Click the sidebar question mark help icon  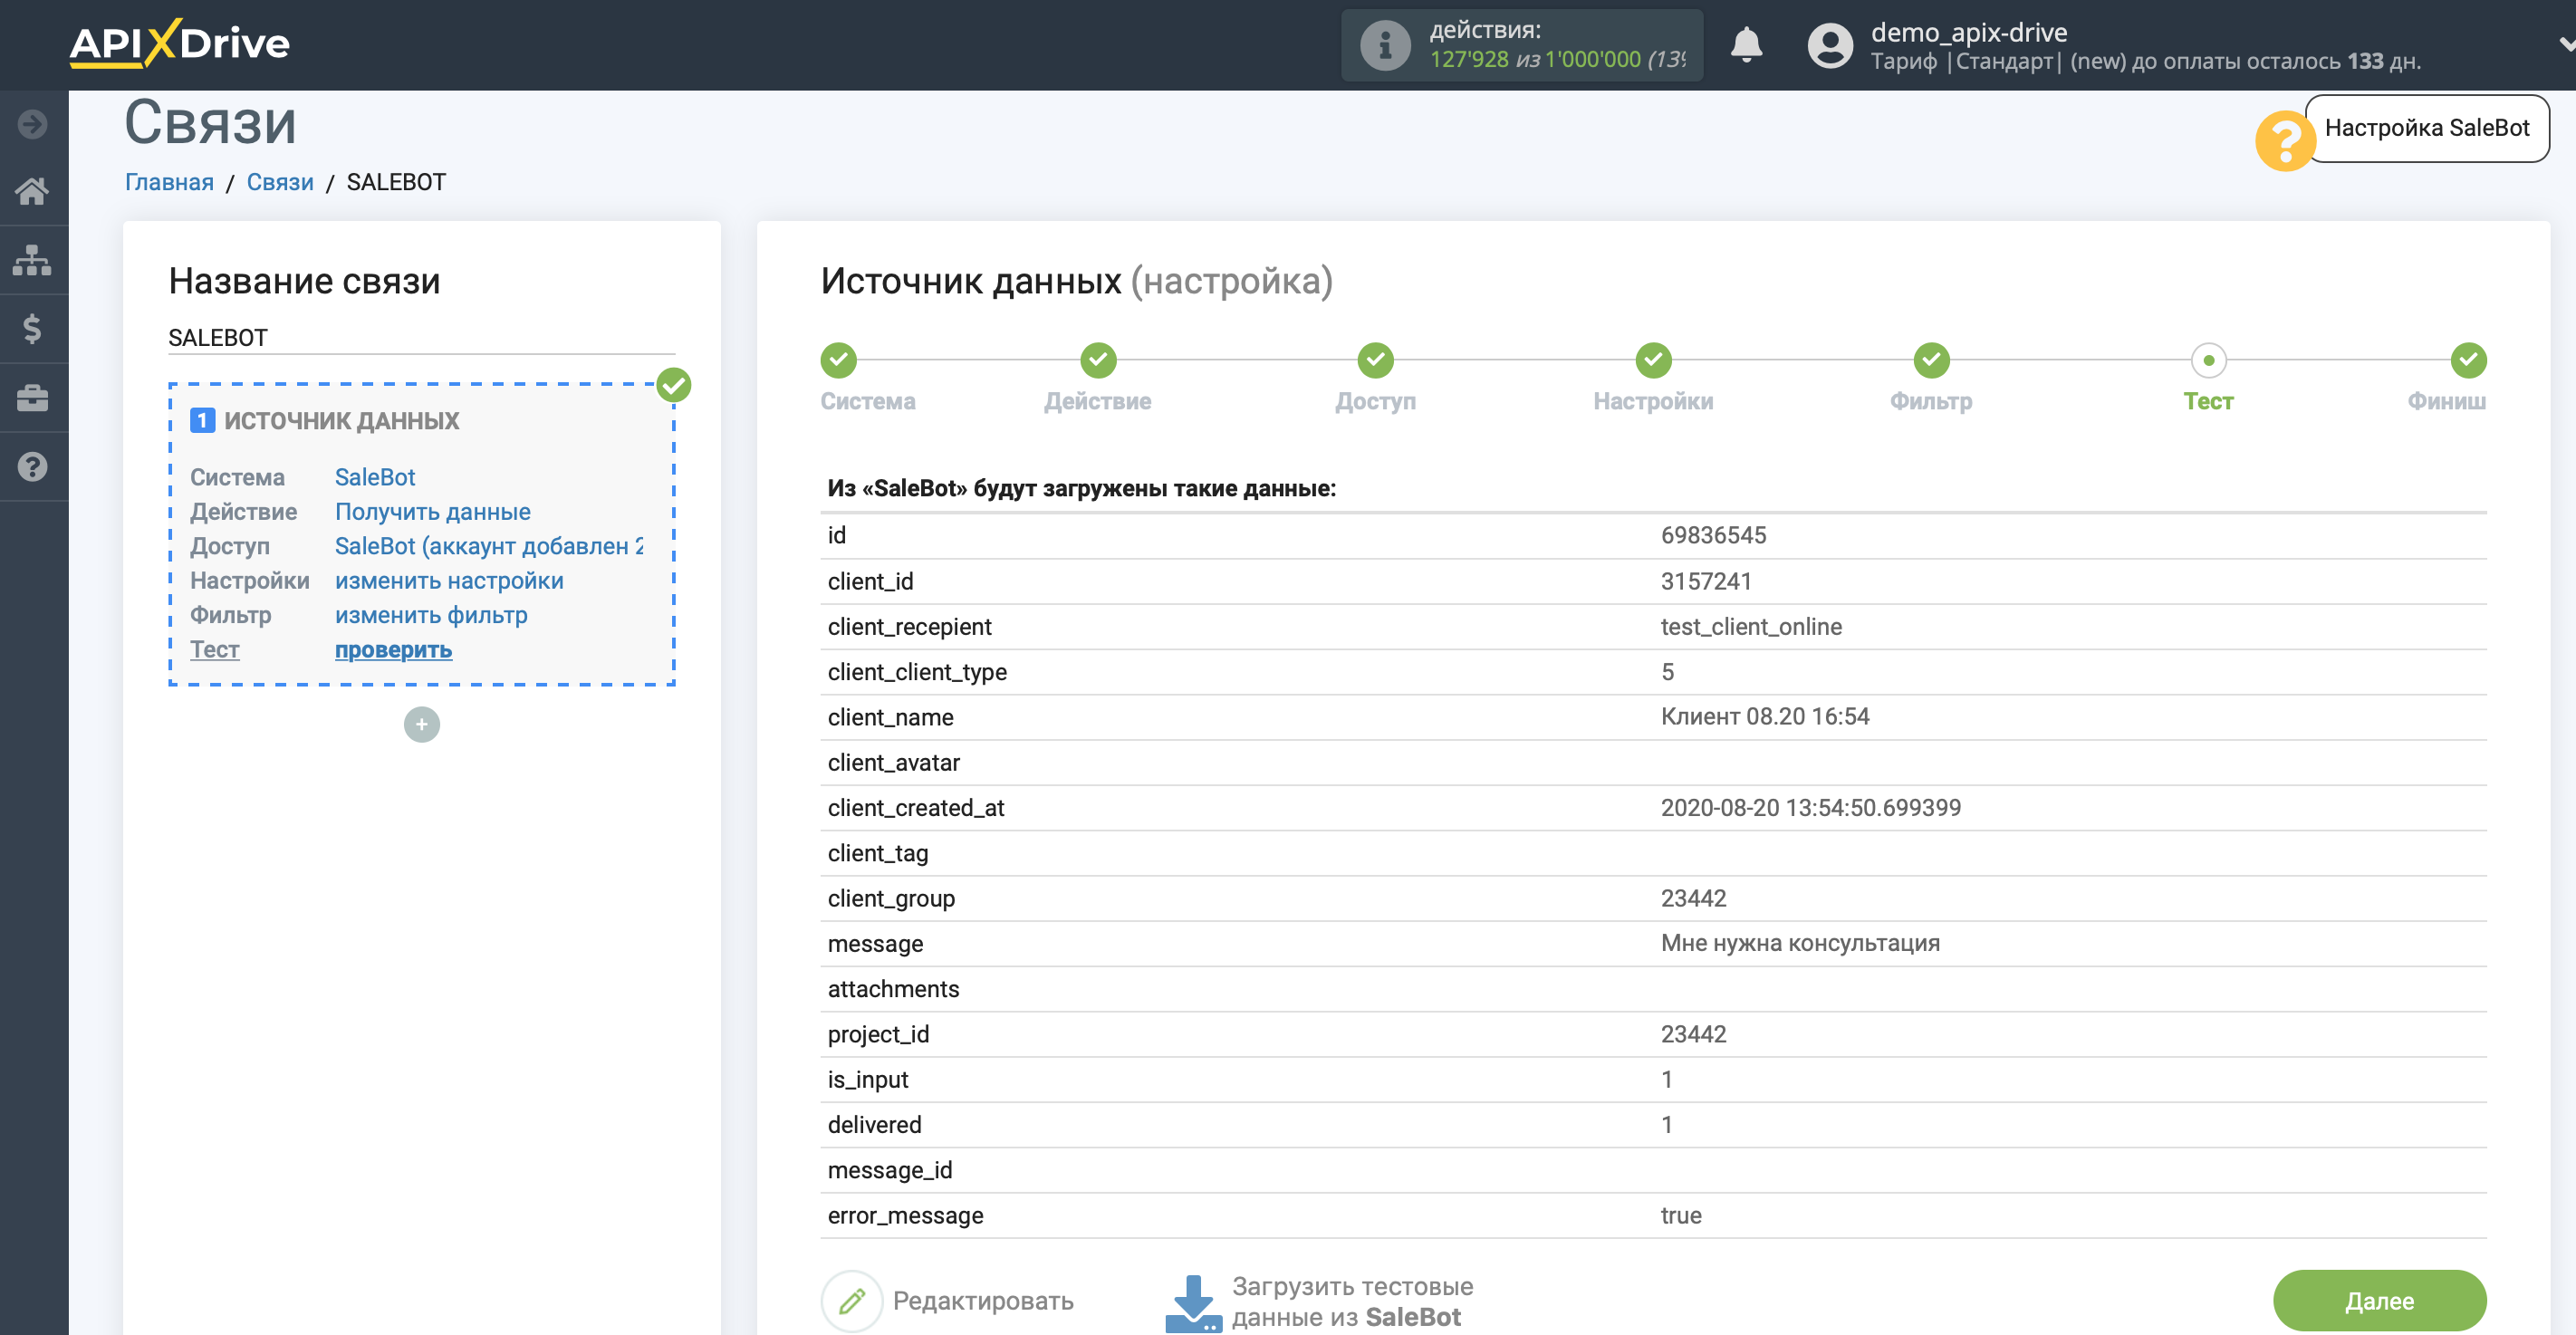(33, 467)
